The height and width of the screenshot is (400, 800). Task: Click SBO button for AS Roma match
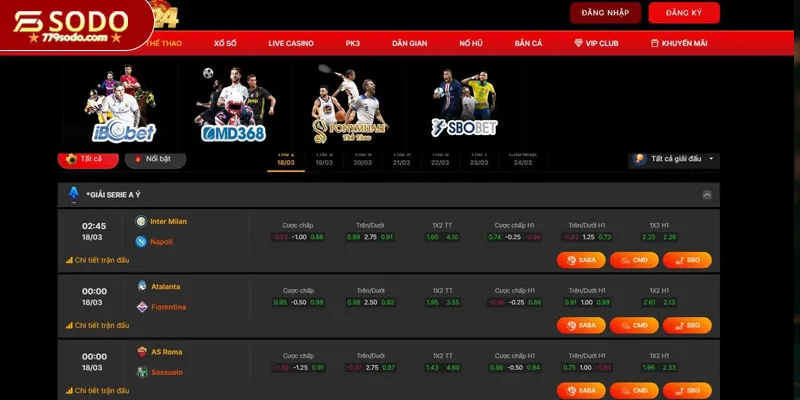tap(687, 391)
